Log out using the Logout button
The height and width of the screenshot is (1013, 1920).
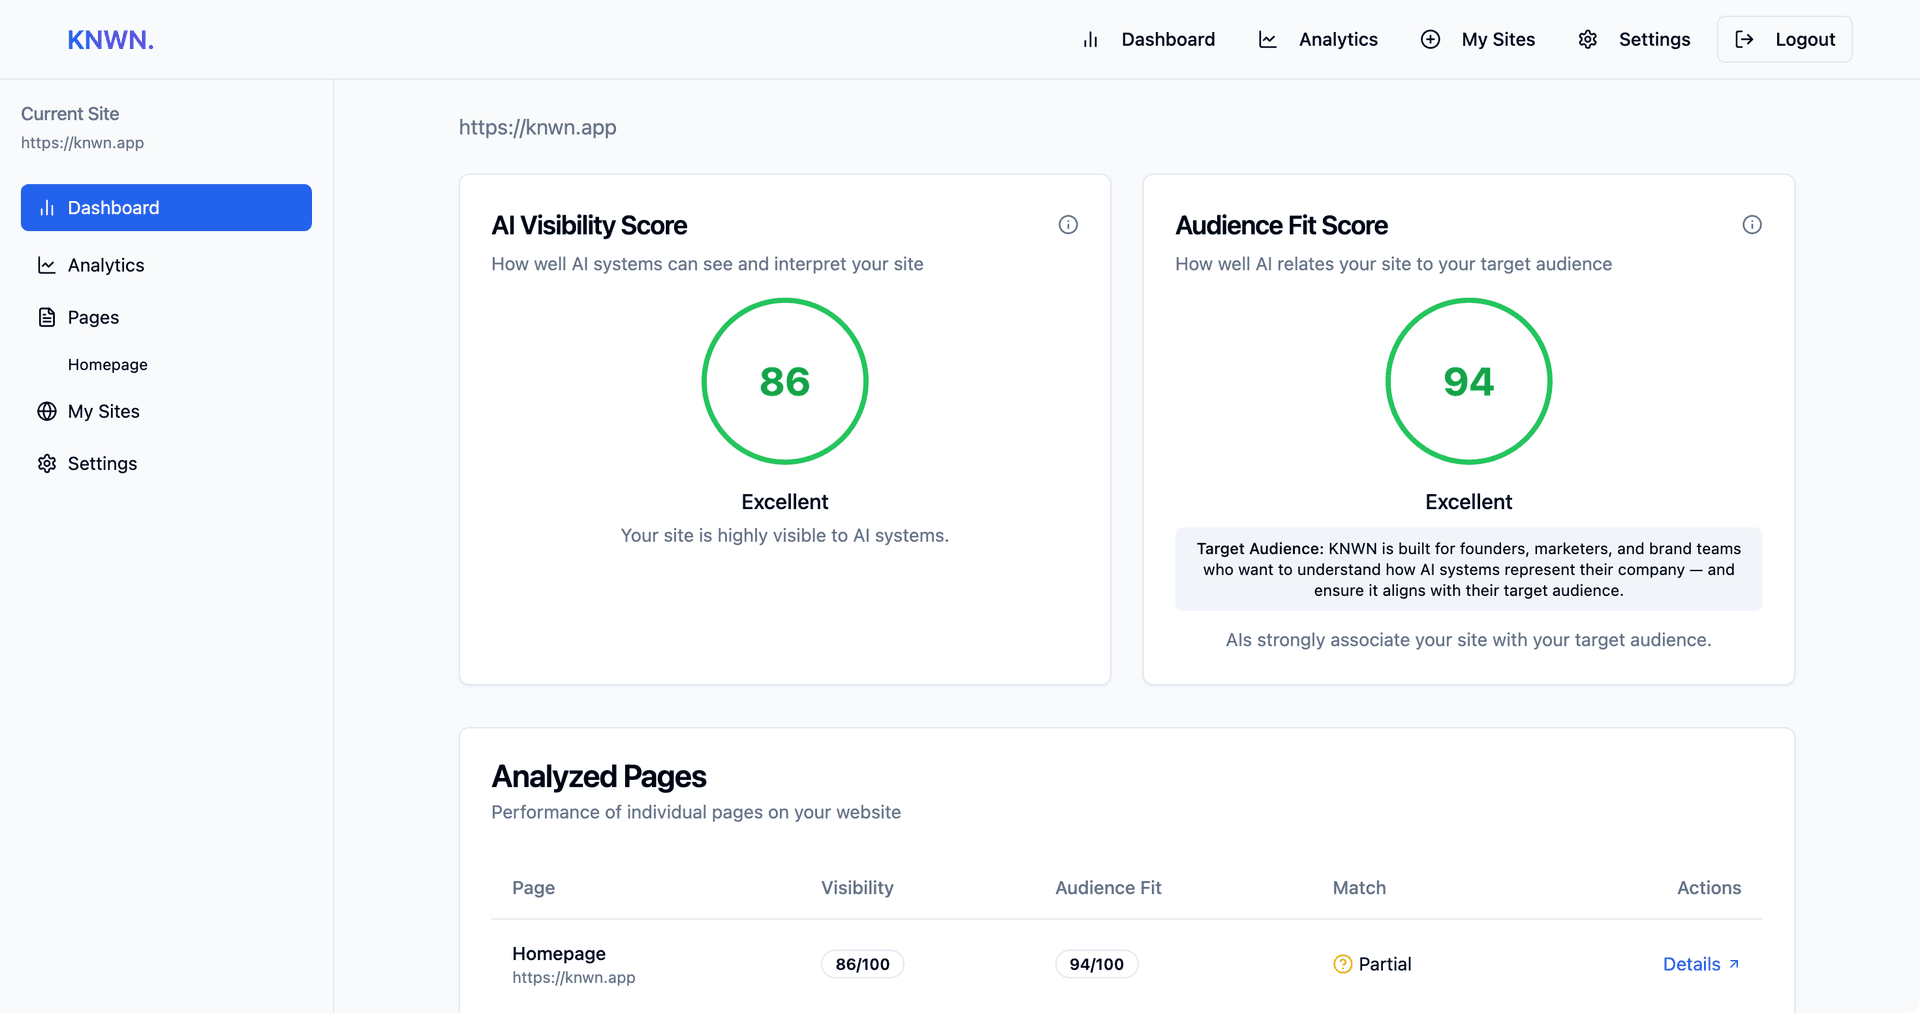1784,40
